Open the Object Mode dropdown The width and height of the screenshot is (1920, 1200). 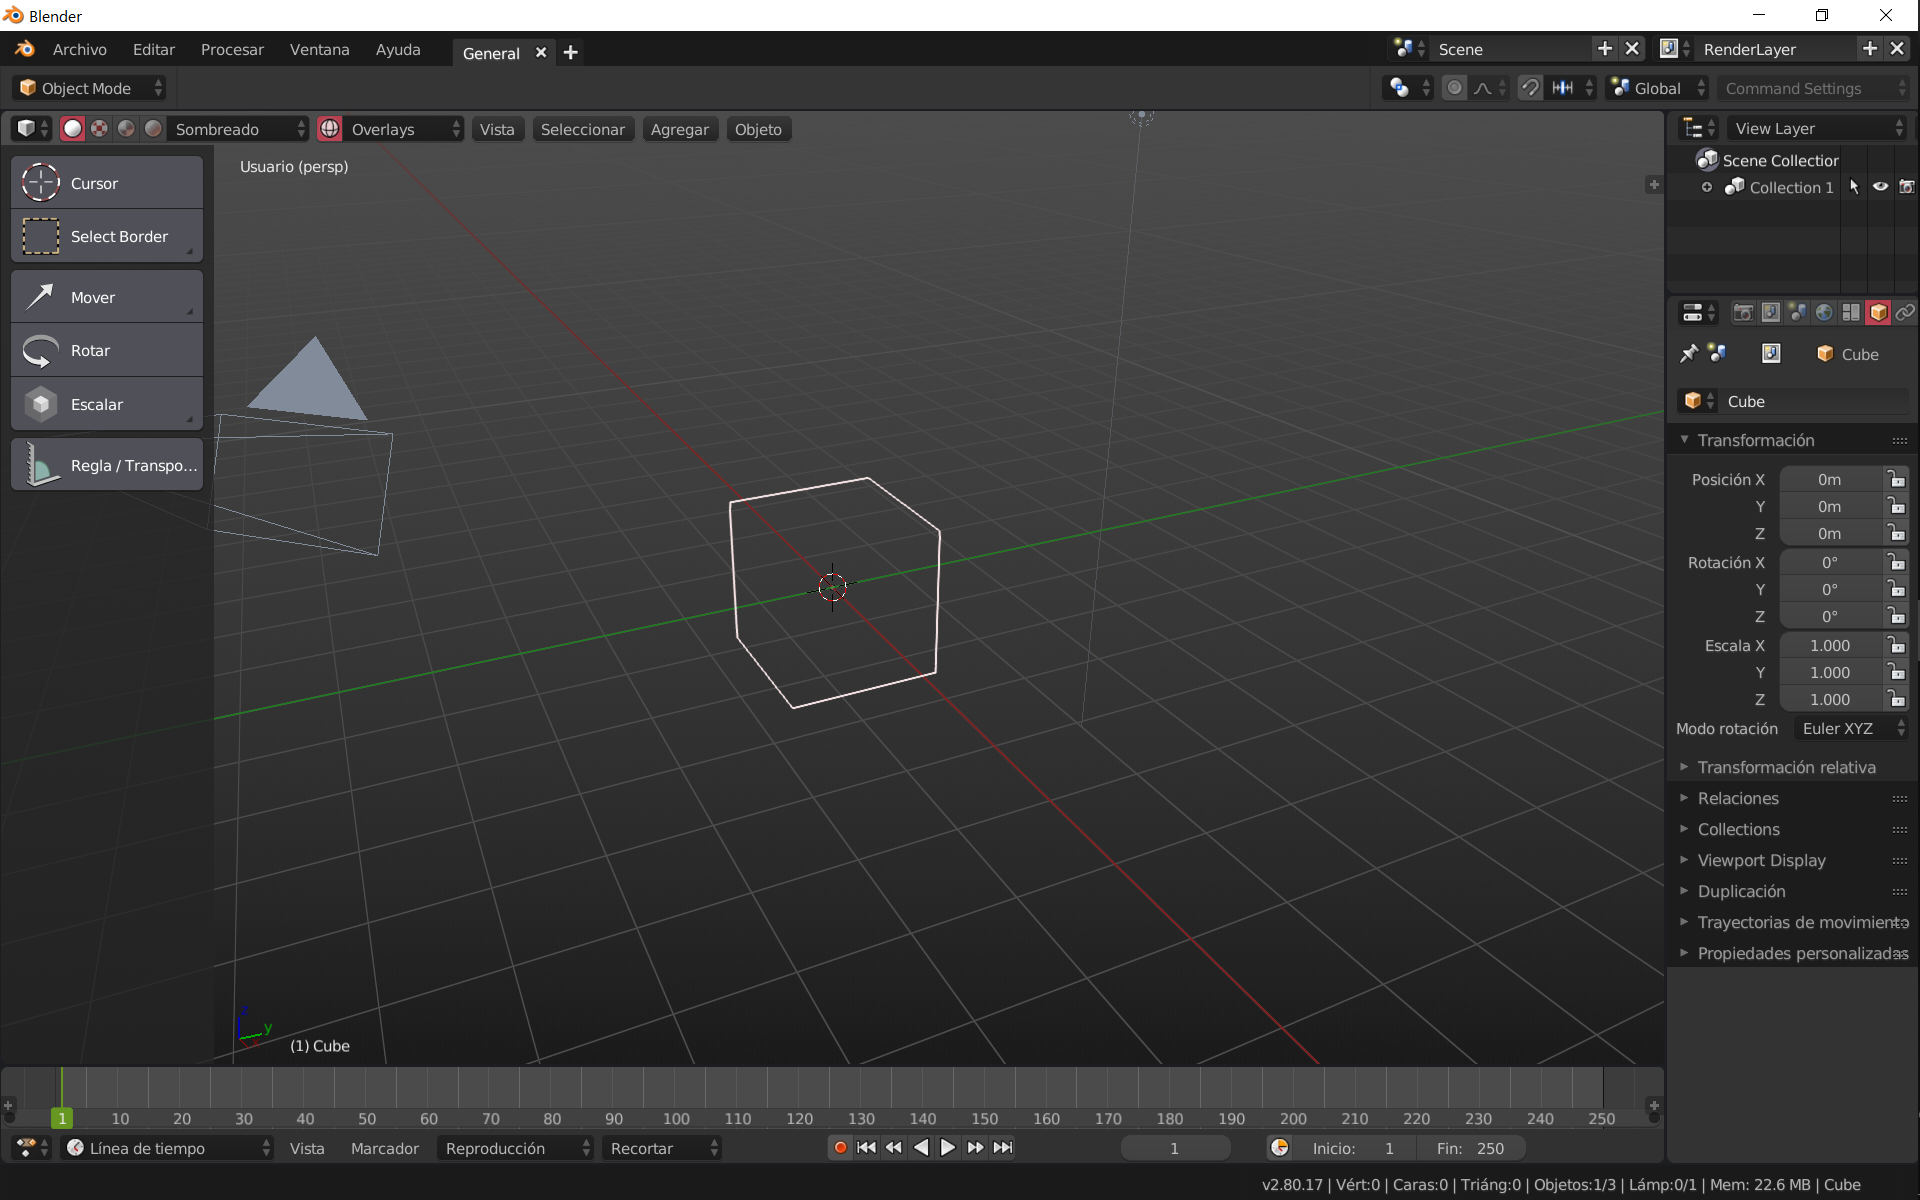pyautogui.click(x=90, y=88)
